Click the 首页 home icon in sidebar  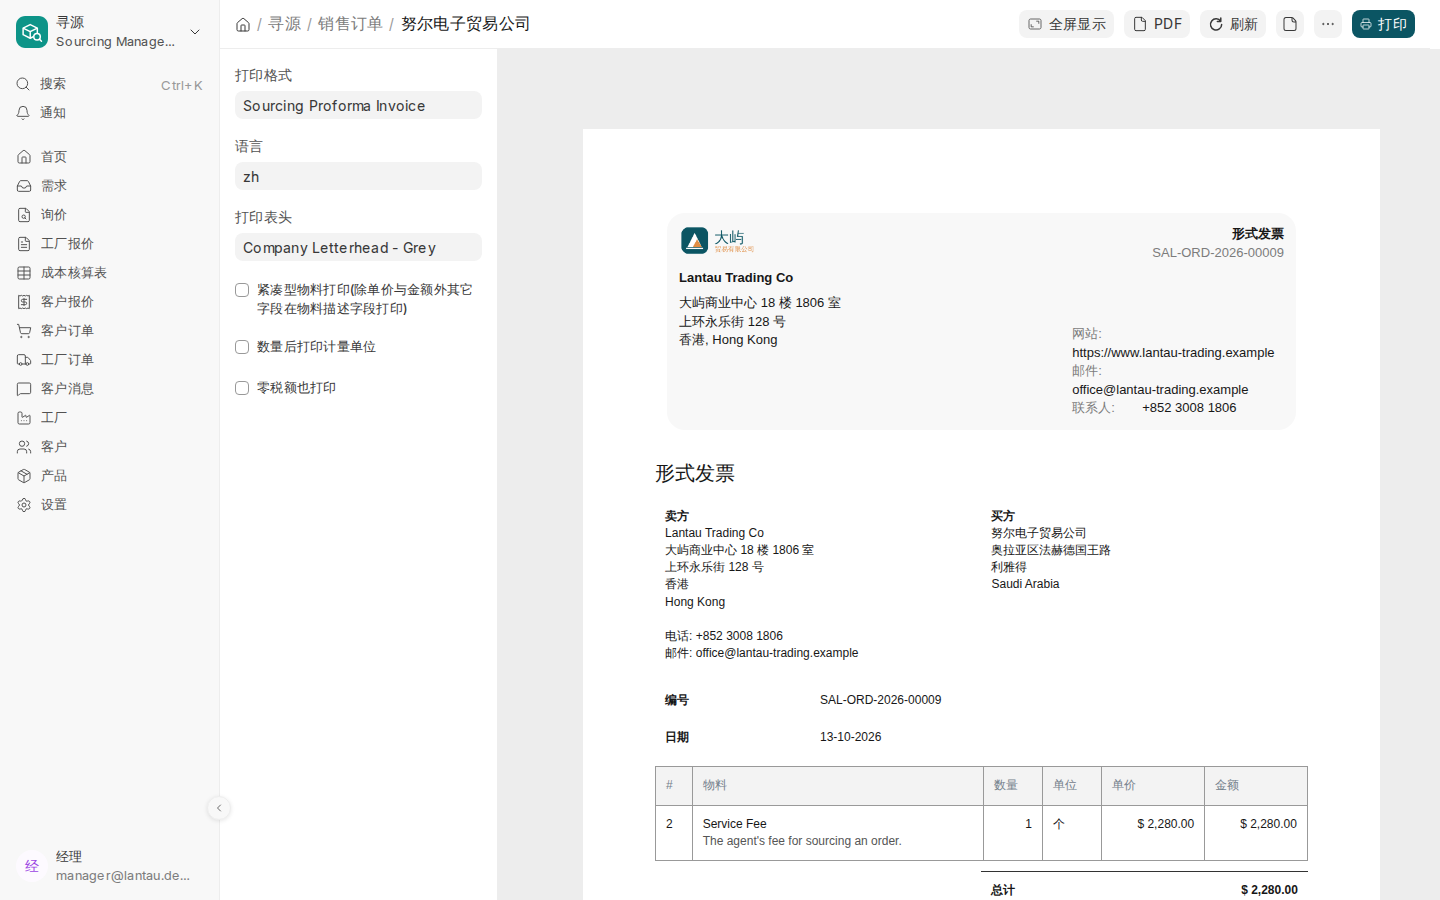click(x=24, y=157)
